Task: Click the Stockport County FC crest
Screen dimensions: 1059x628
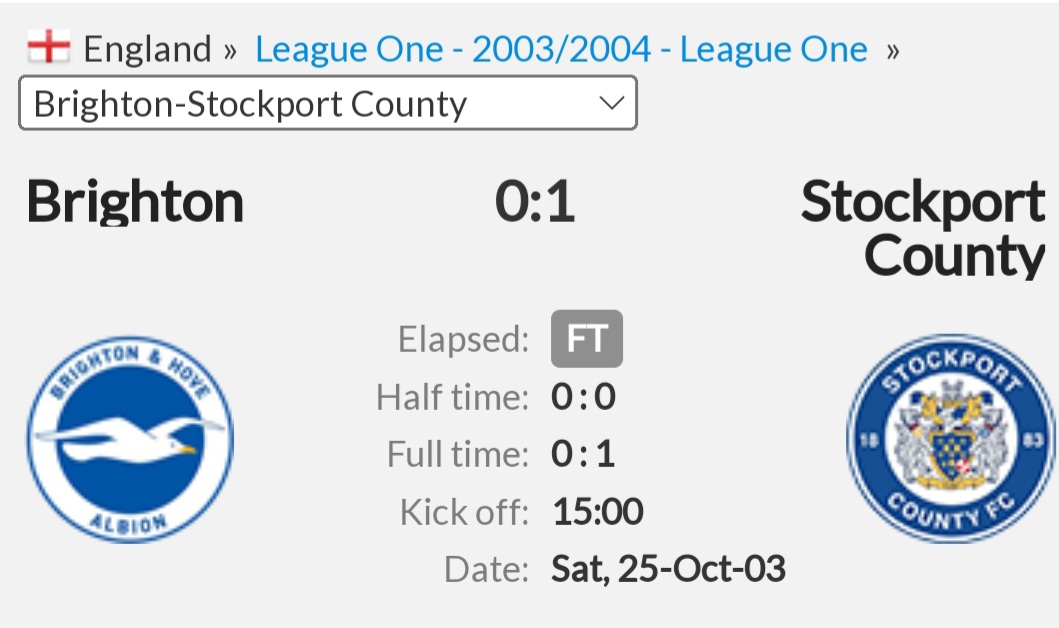Action: tap(950, 438)
